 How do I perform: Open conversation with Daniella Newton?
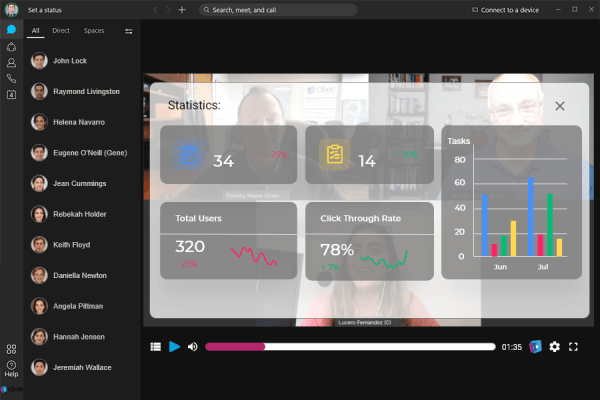pos(82,275)
